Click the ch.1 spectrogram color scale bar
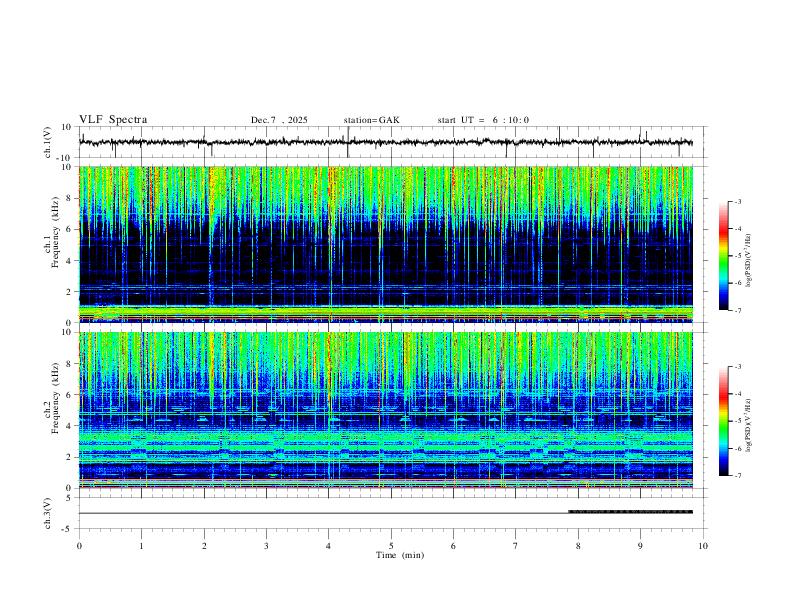 (x=723, y=256)
